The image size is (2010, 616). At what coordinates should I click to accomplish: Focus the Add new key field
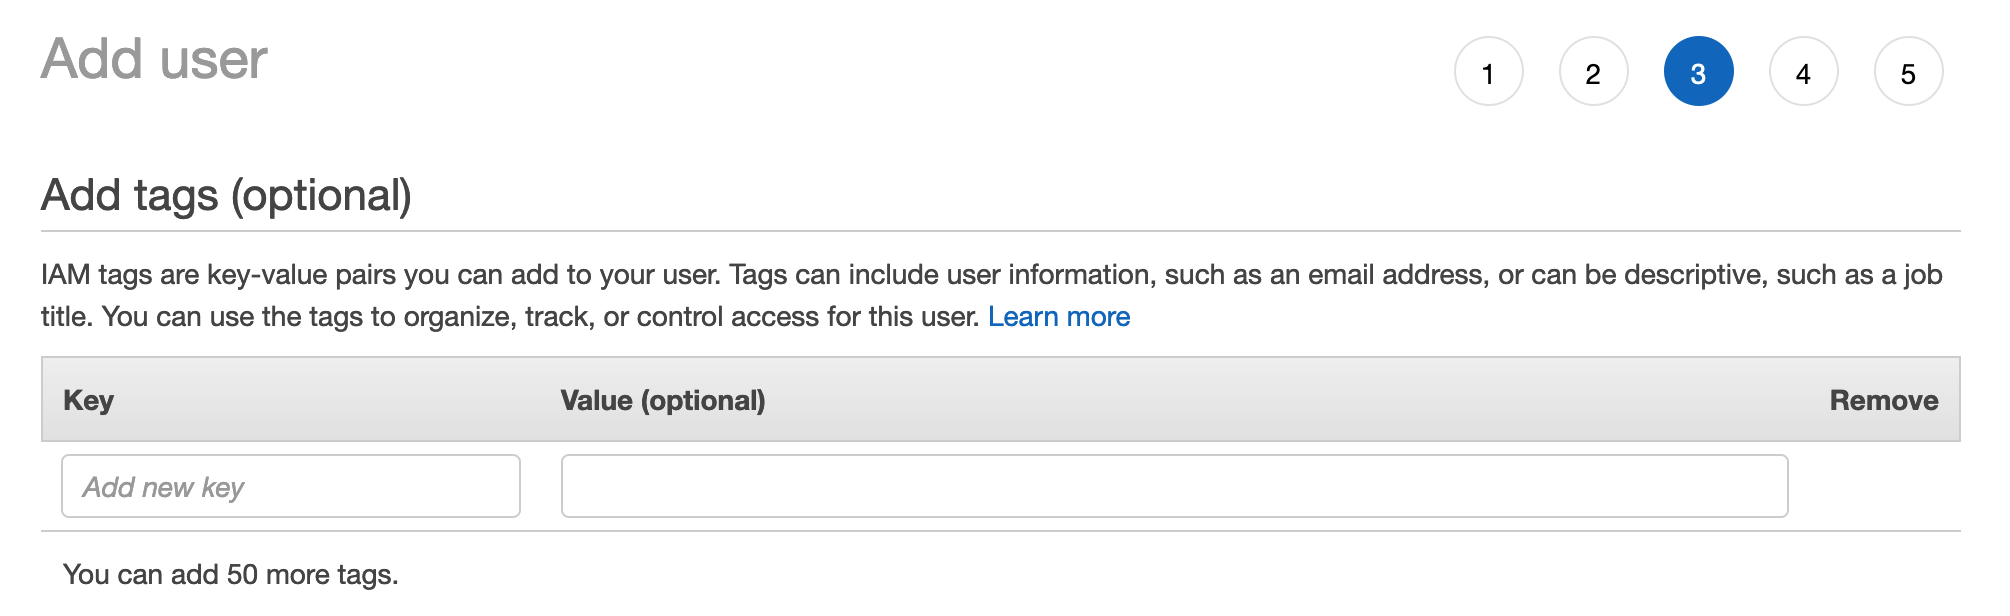pos(290,487)
